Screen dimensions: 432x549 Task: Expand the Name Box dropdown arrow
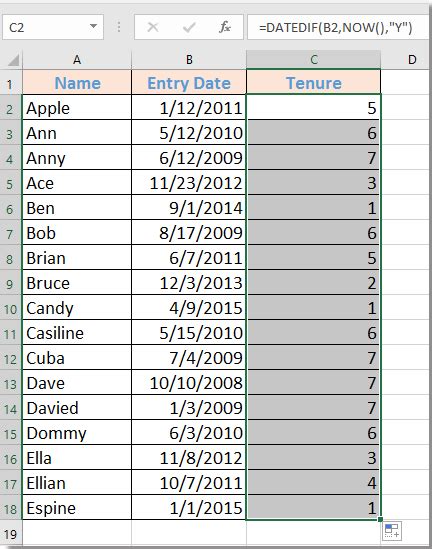(93, 26)
